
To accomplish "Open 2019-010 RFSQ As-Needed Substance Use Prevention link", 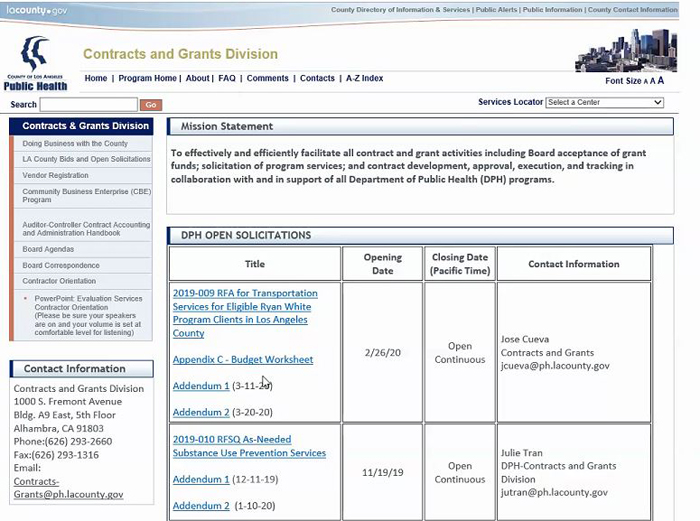I will pyautogui.click(x=249, y=446).
